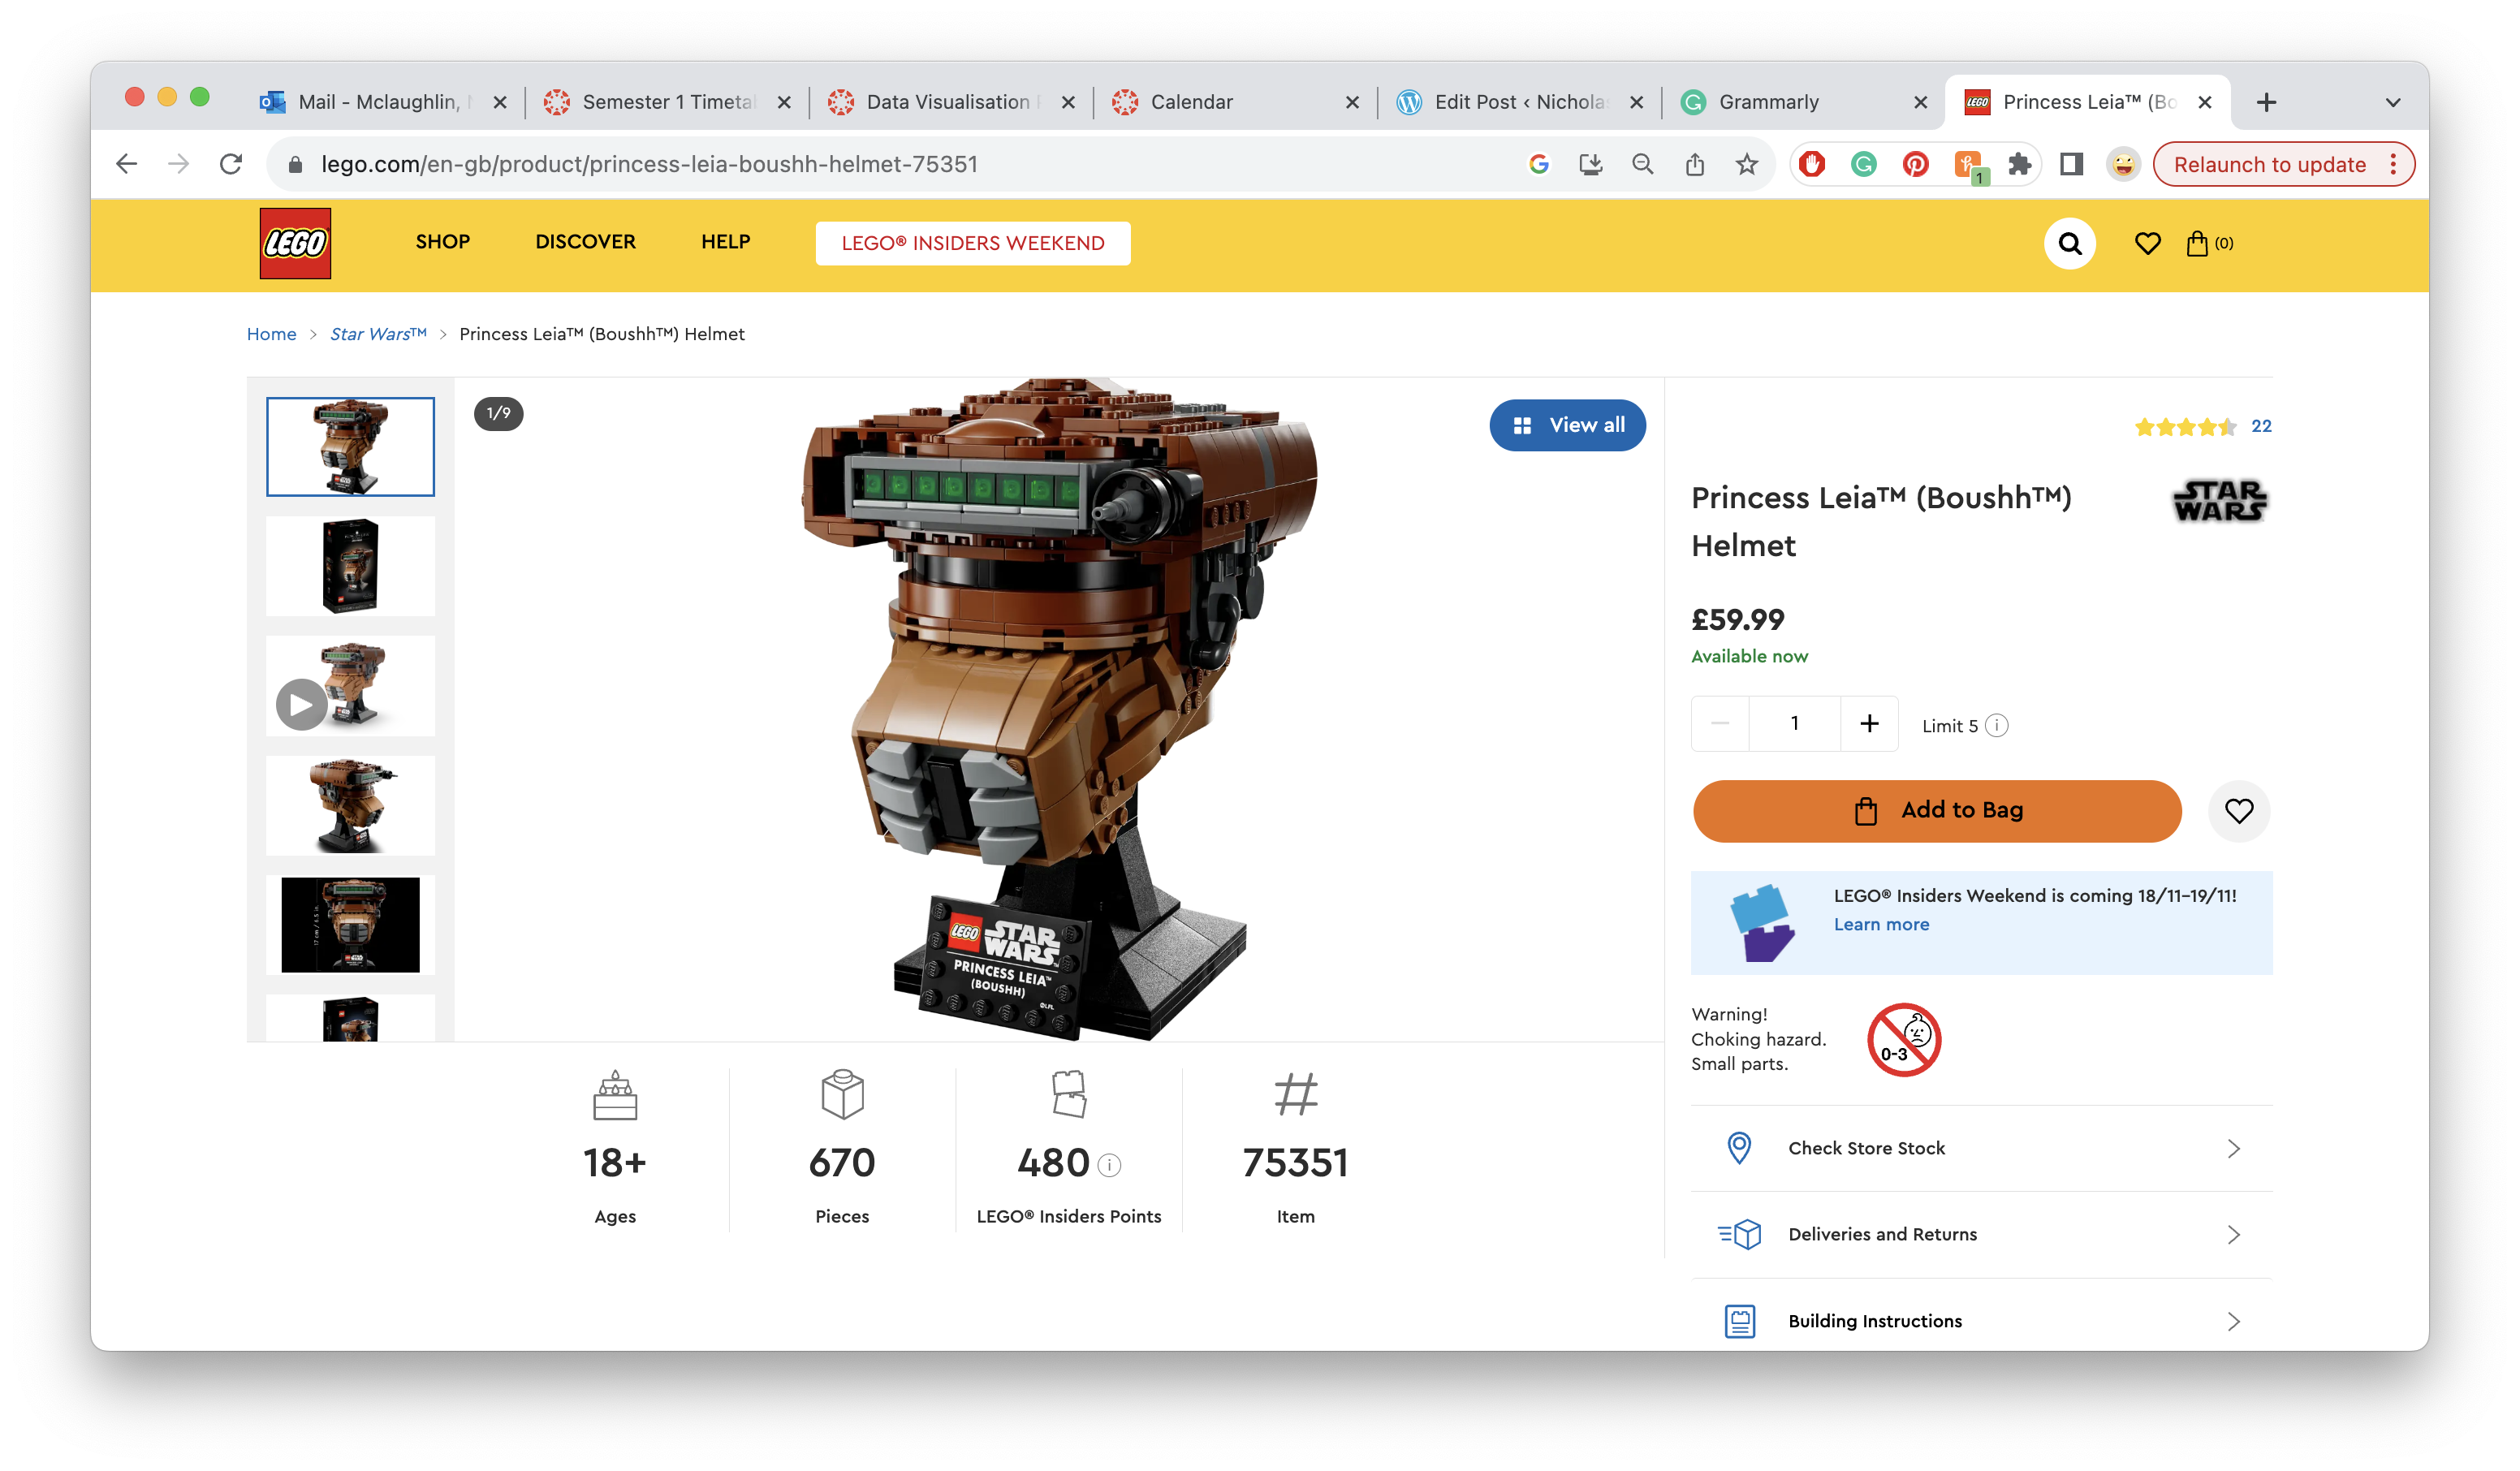
Task: Open search with magnifying glass icon
Action: pos(2069,243)
